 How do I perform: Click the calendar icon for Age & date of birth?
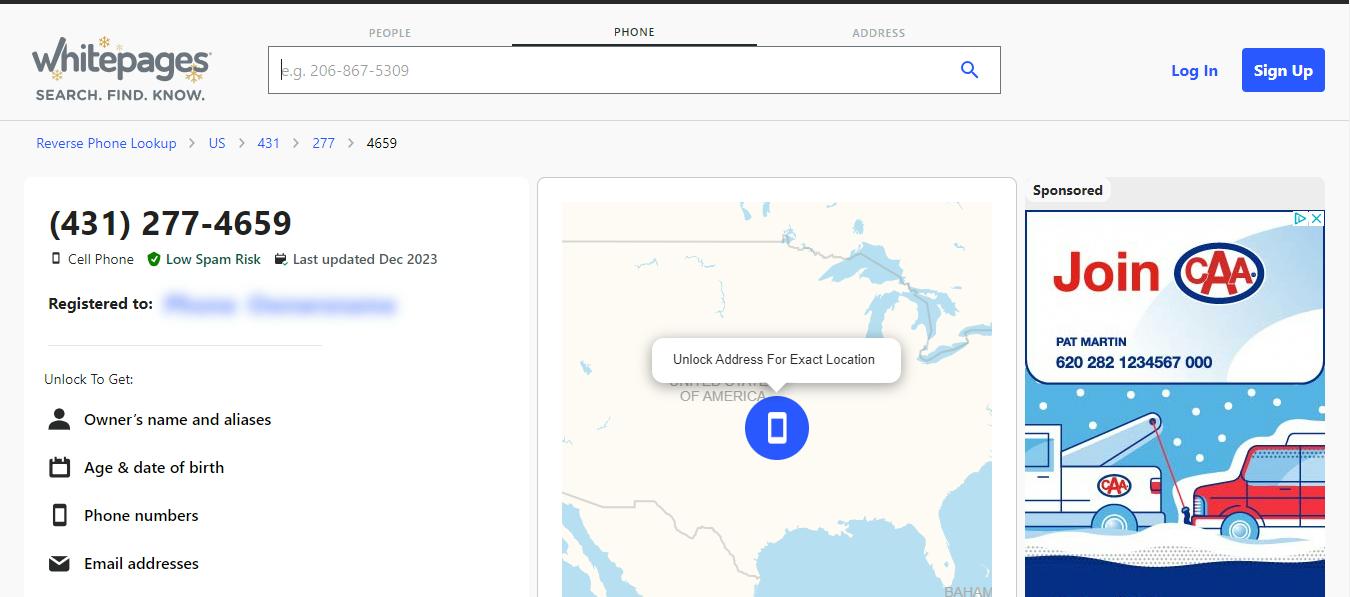pos(59,467)
